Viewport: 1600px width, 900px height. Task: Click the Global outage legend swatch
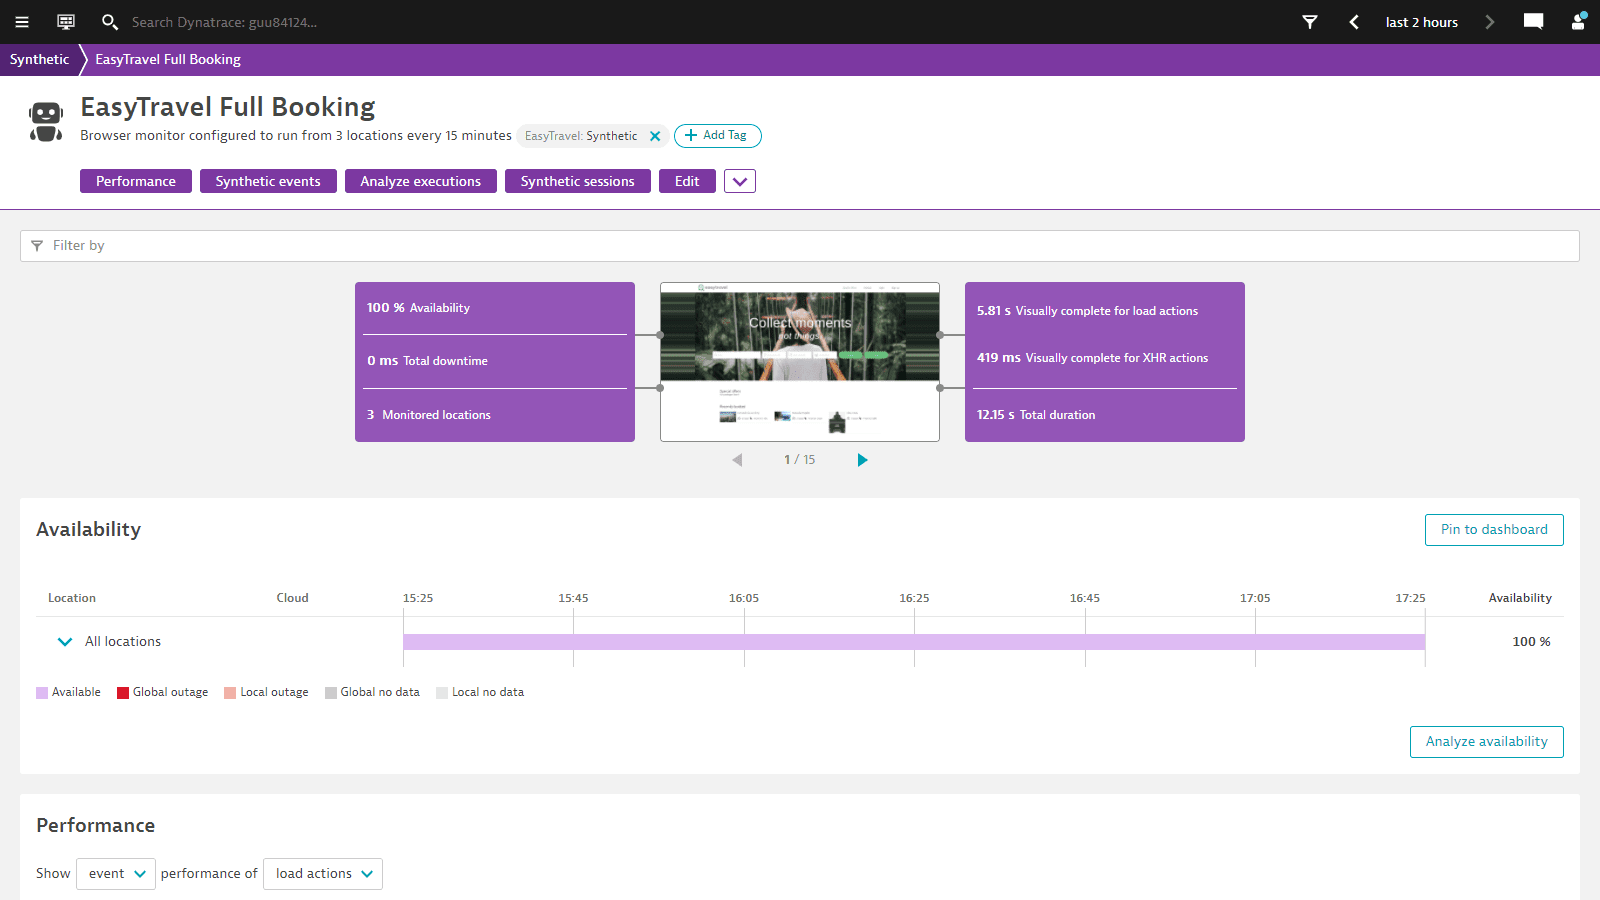click(123, 693)
